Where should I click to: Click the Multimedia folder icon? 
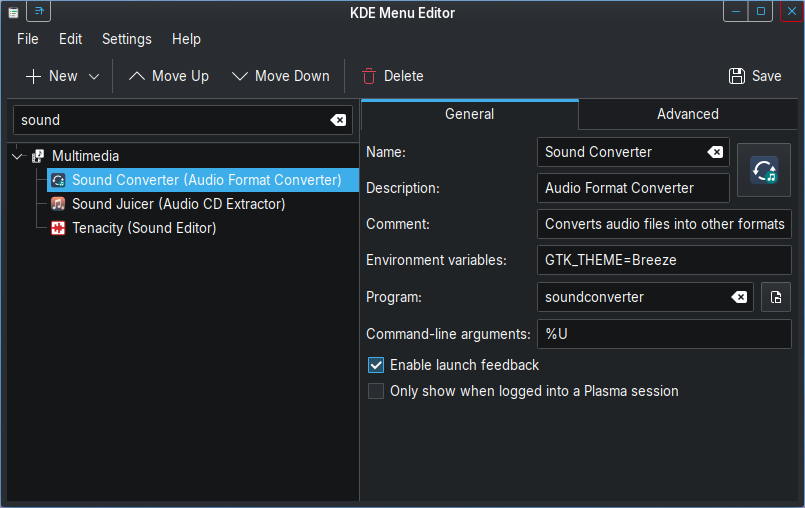point(38,156)
